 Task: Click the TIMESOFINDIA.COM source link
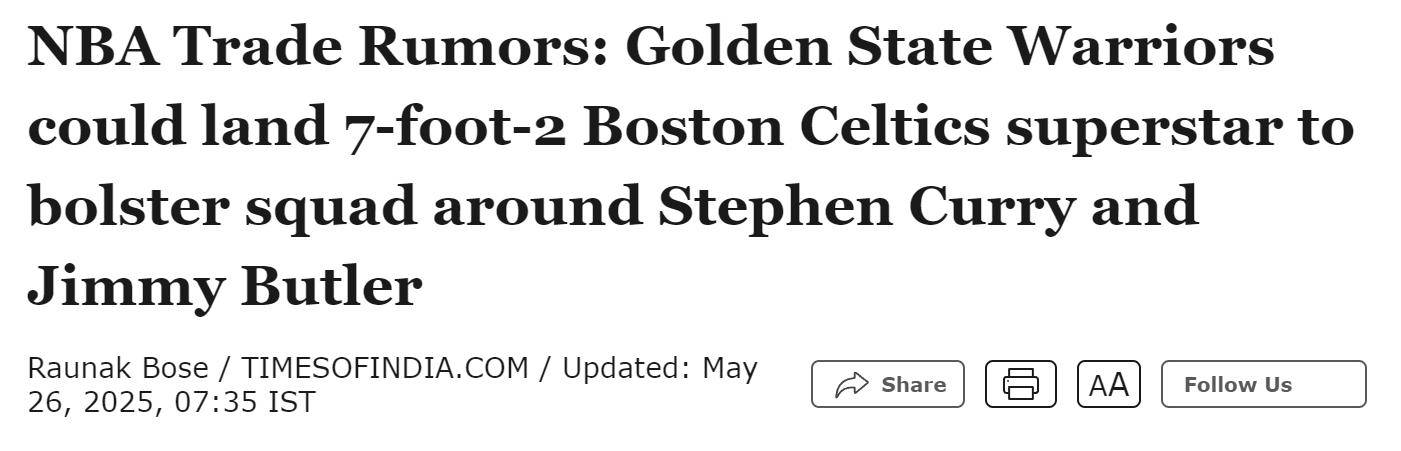point(384,368)
